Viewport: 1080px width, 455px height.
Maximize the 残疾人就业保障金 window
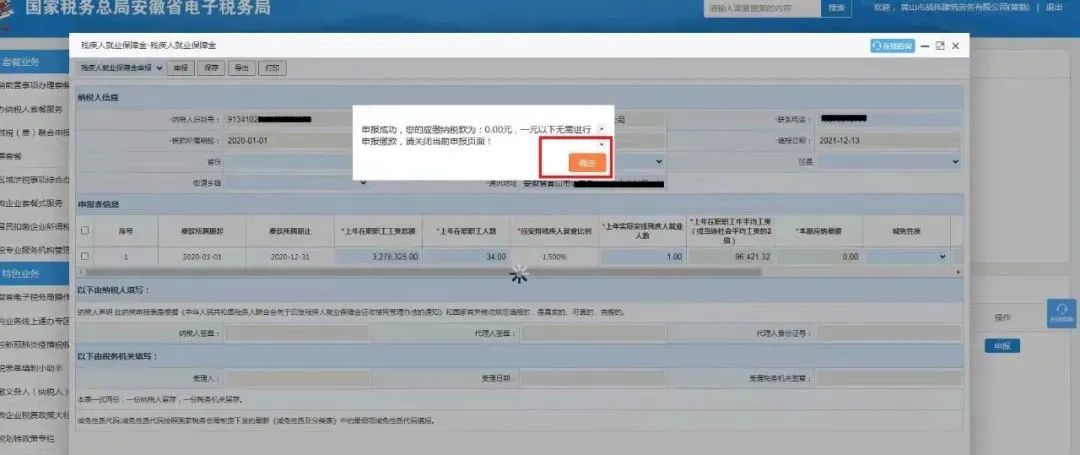pyautogui.click(x=939, y=45)
